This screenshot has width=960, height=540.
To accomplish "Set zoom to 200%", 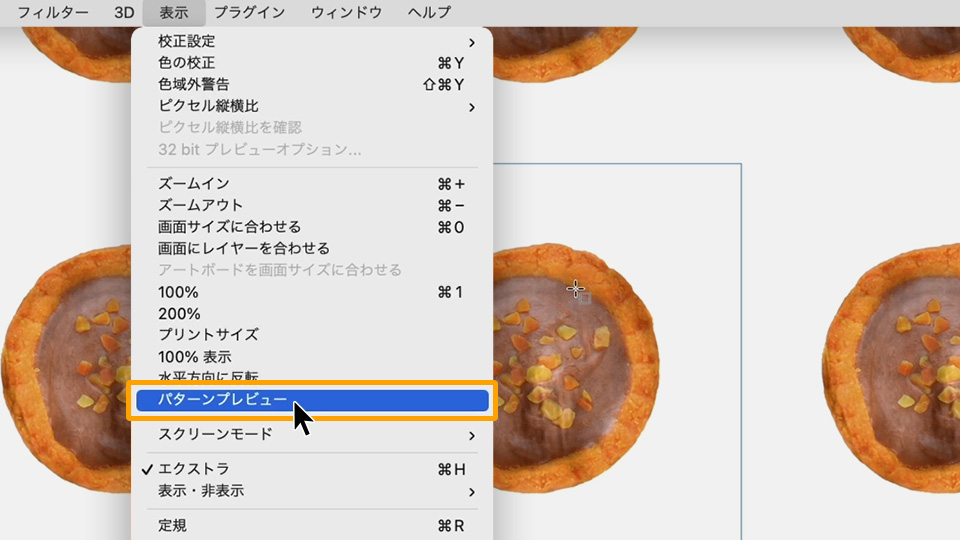I will point(312,314).
